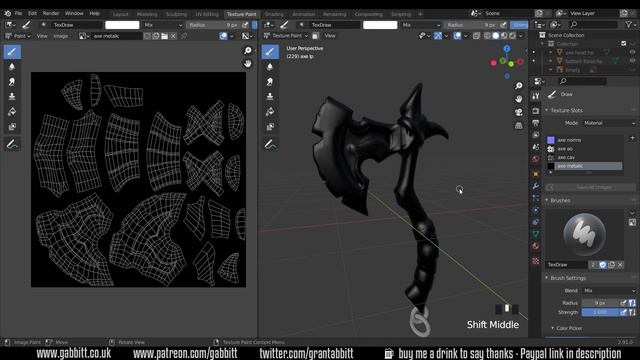This screenshot has width=640, height=360.
Task: Open Blend mode Mix dropdown in image editor header
Action: 163,25
